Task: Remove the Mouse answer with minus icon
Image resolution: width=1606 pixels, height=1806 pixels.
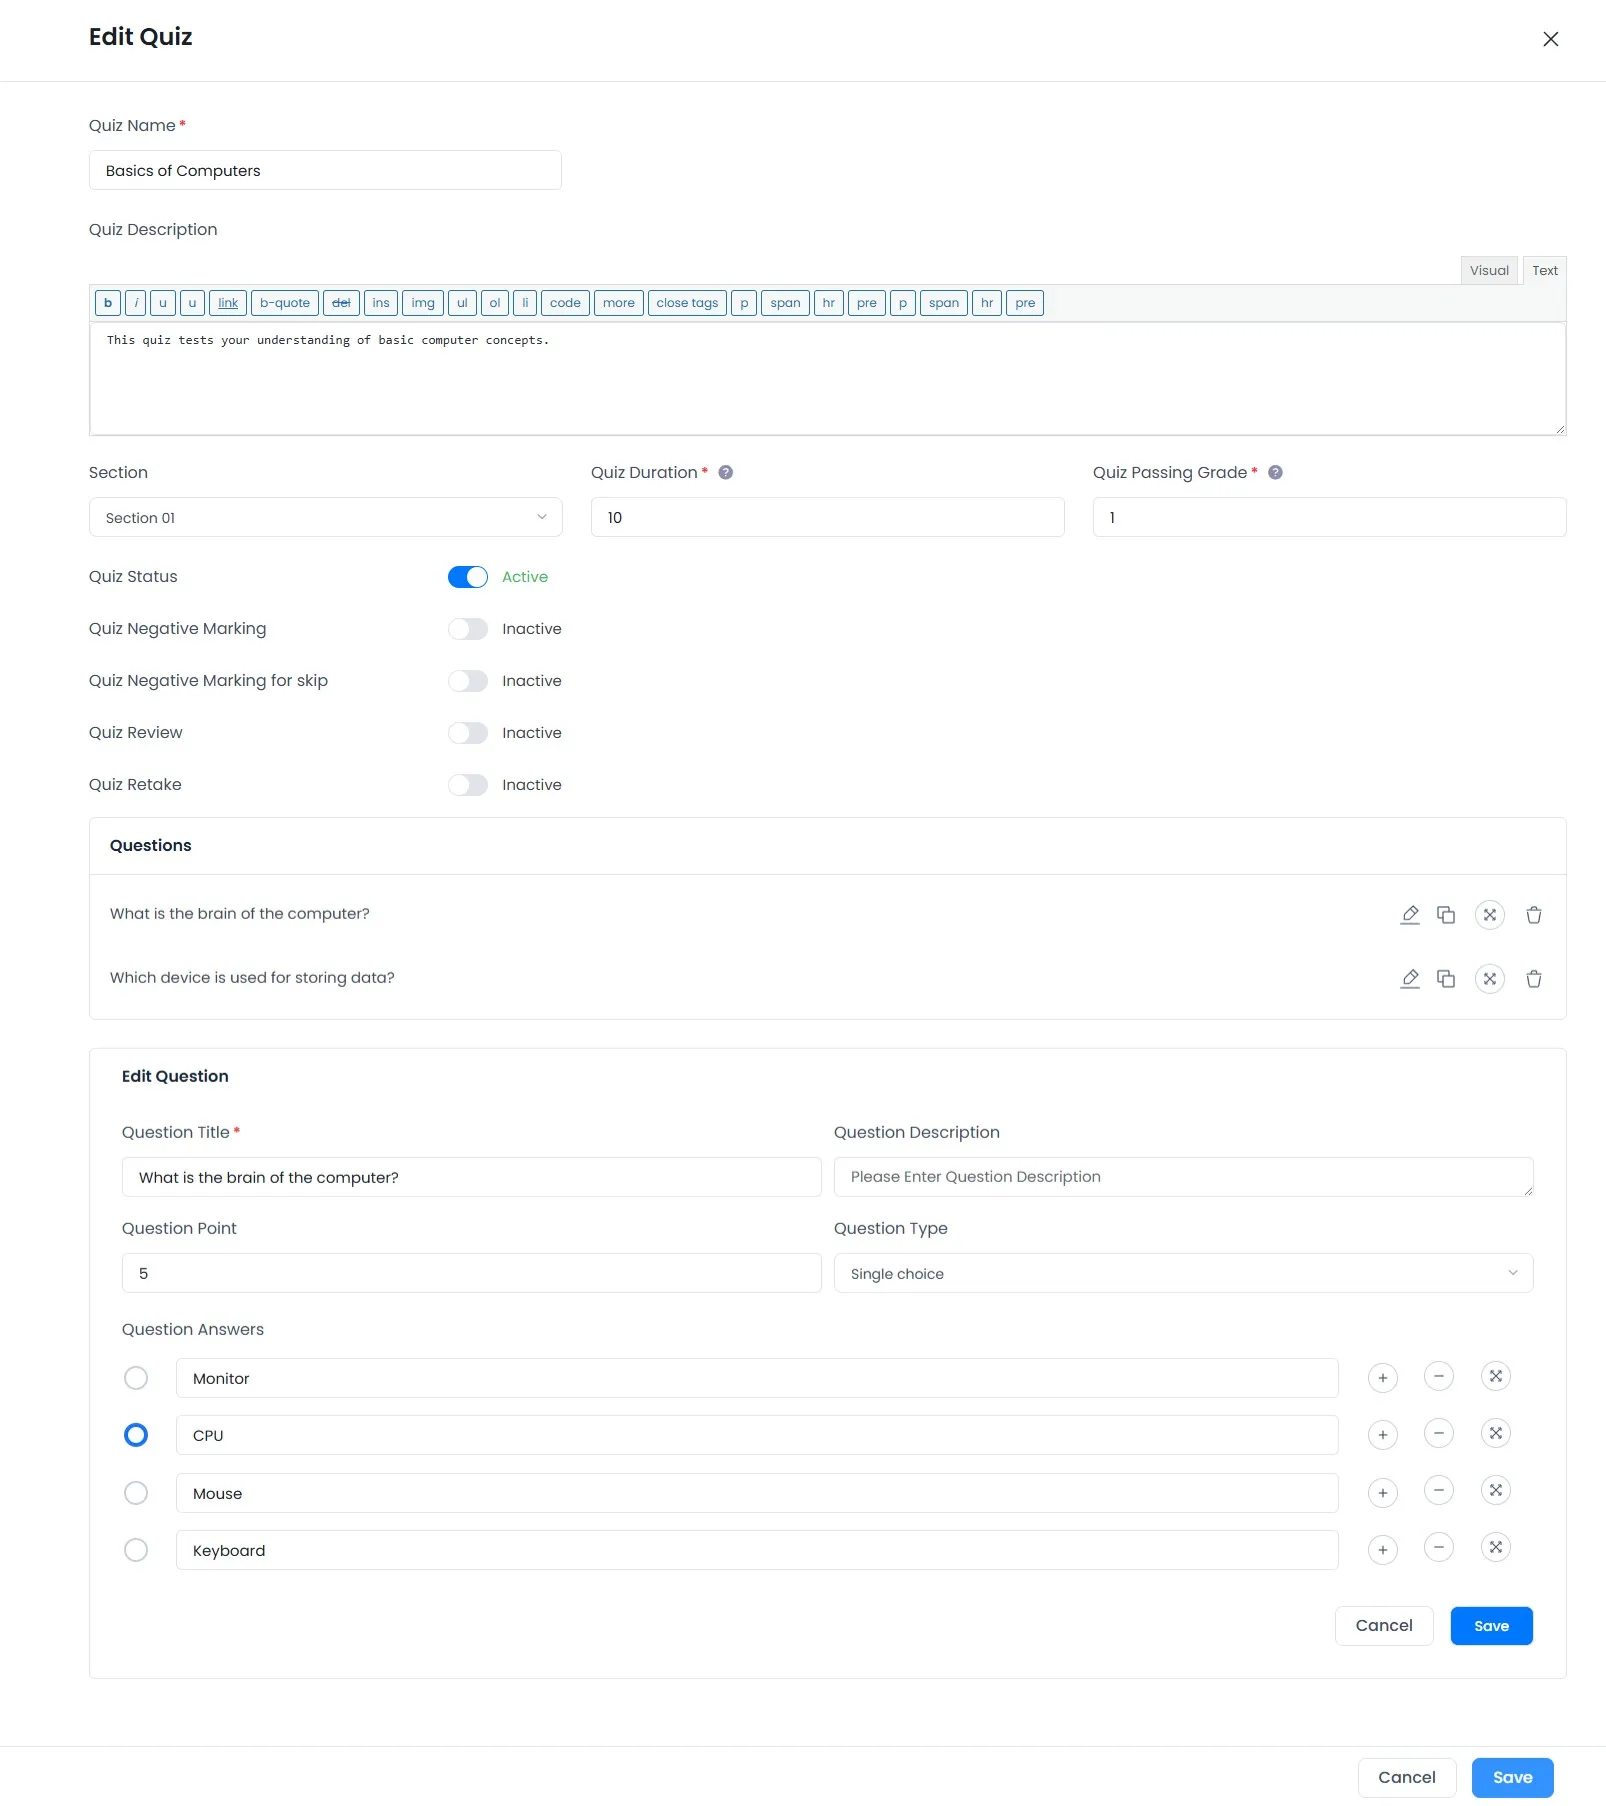Action: pyautogui.click(x=1438, y=1491)
